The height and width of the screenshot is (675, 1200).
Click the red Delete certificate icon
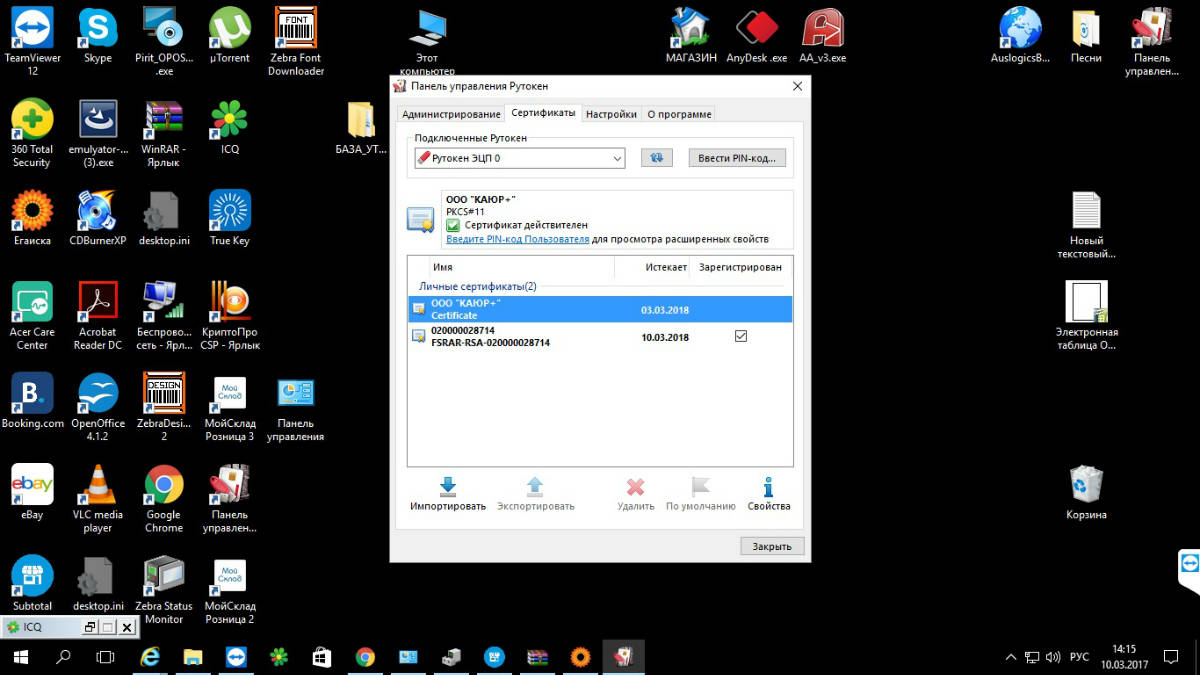click(x=635, y=486)
